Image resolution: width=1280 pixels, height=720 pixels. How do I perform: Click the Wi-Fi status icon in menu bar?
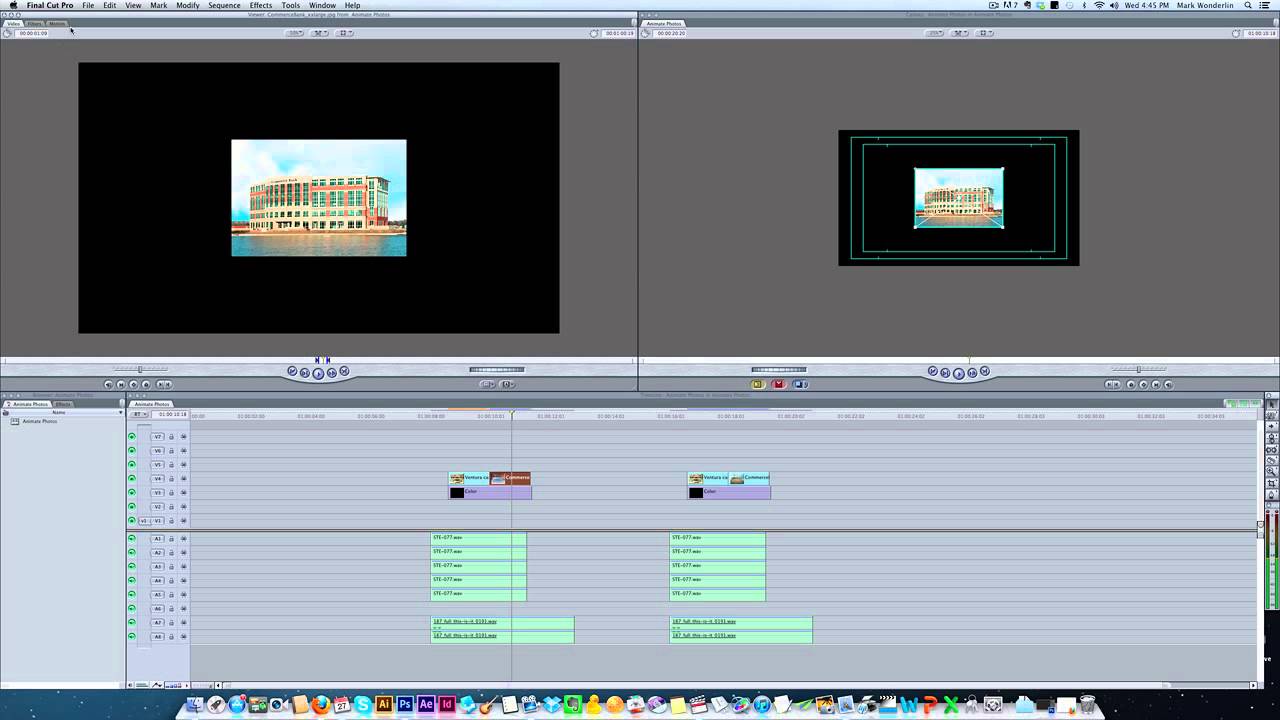(1099, 5)
